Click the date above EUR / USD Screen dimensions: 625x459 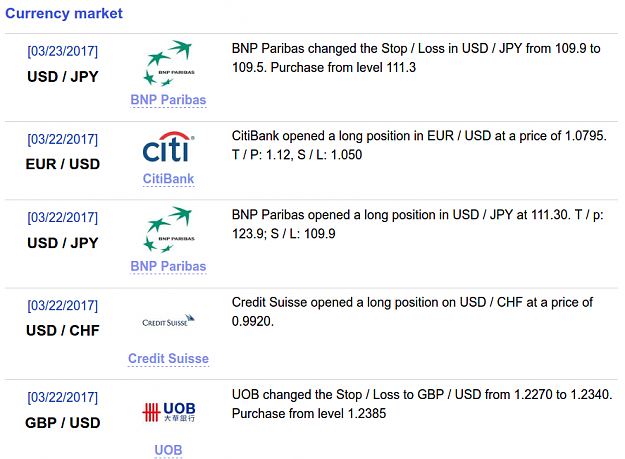click(63, 139)
